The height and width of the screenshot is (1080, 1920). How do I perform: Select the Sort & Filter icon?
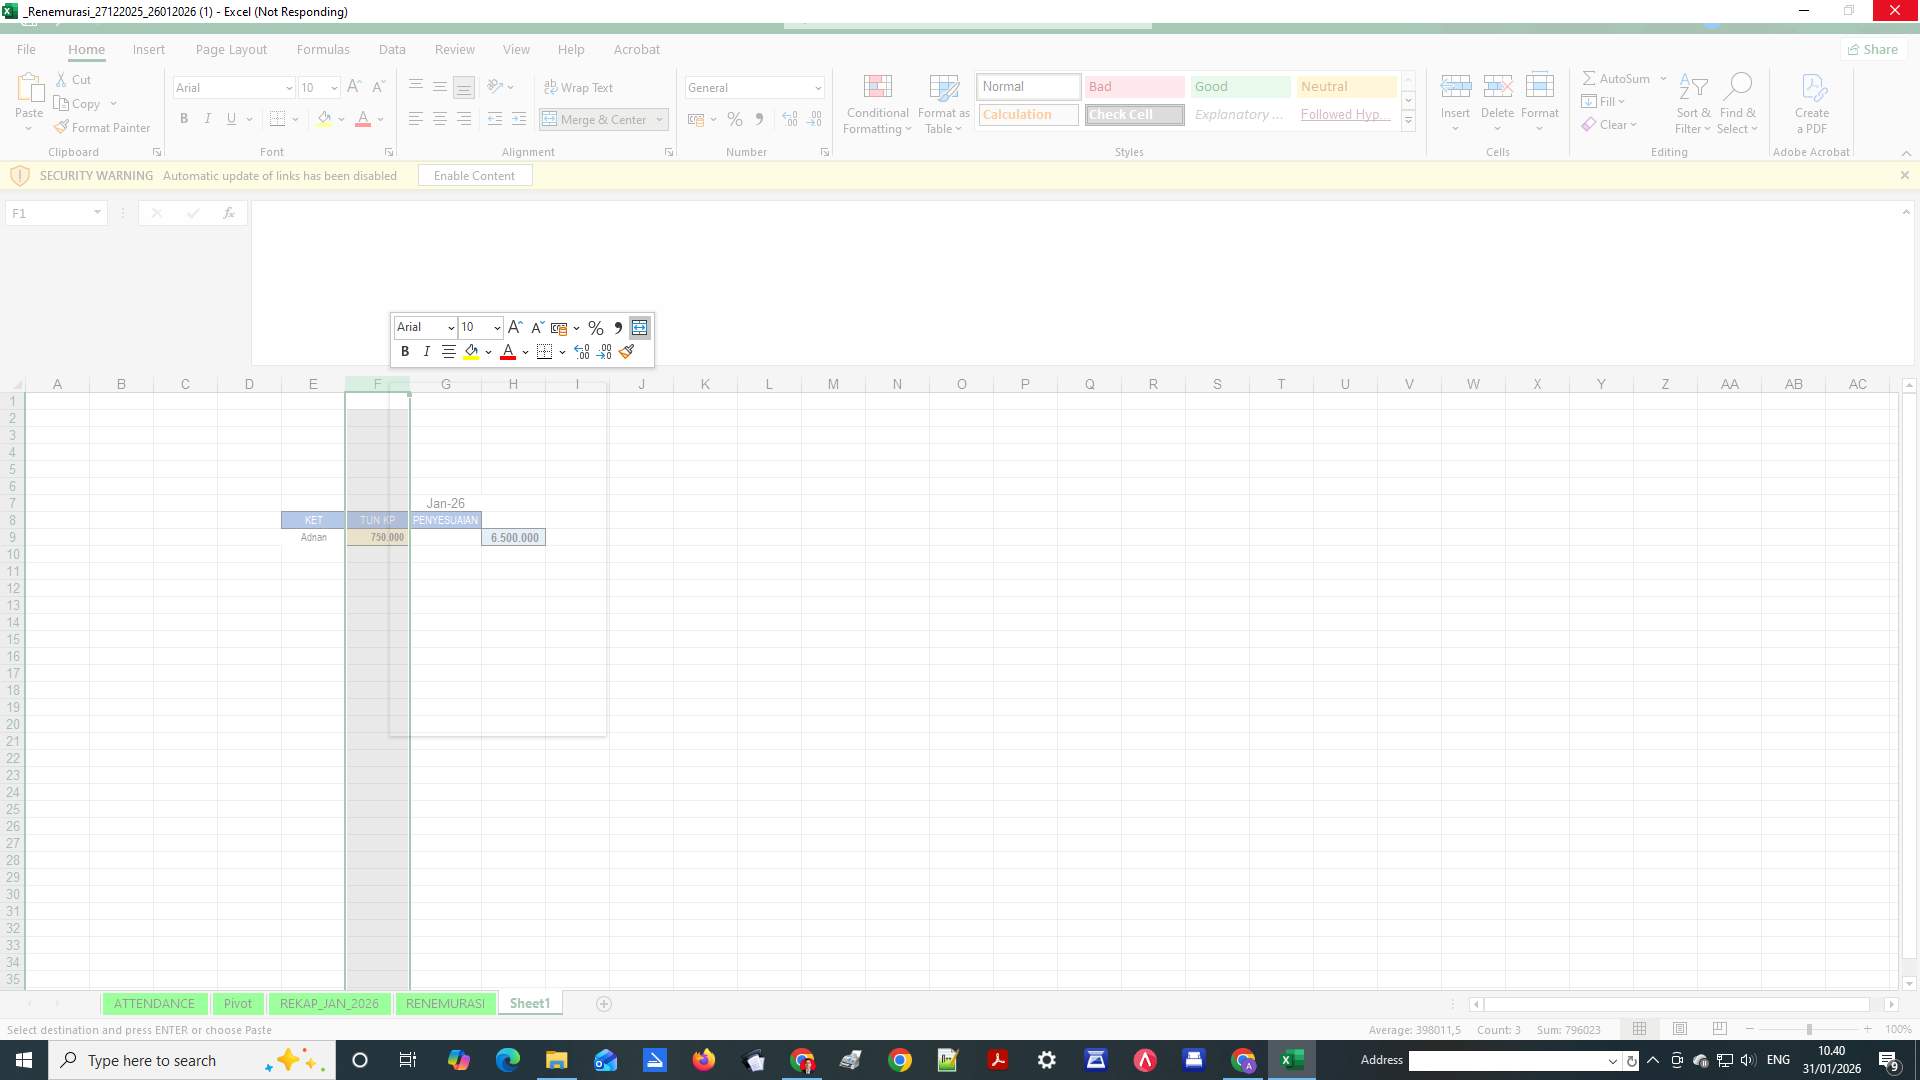[x=1692, y=103]
